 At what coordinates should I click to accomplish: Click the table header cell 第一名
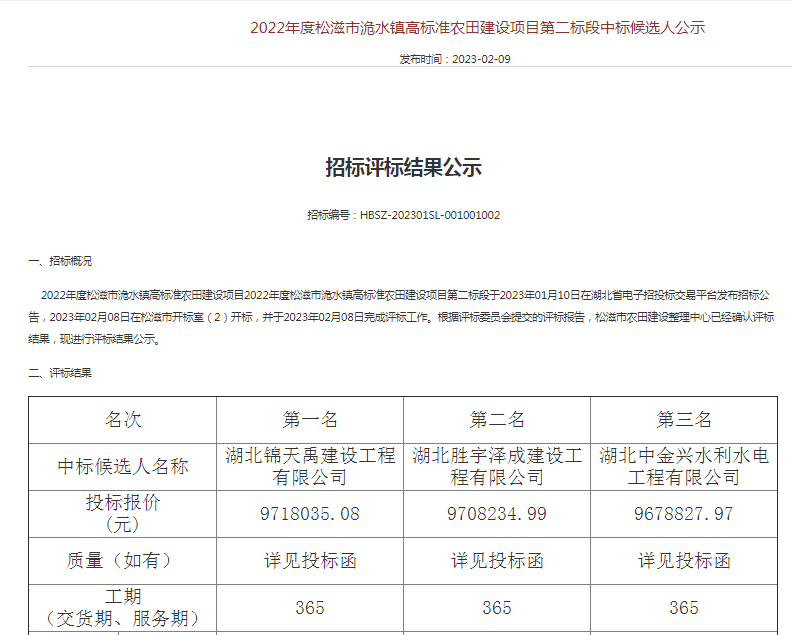[310, 420]
